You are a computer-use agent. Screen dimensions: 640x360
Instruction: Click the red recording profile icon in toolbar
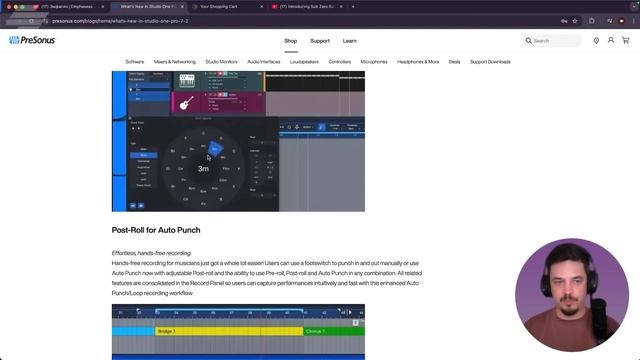621,21
